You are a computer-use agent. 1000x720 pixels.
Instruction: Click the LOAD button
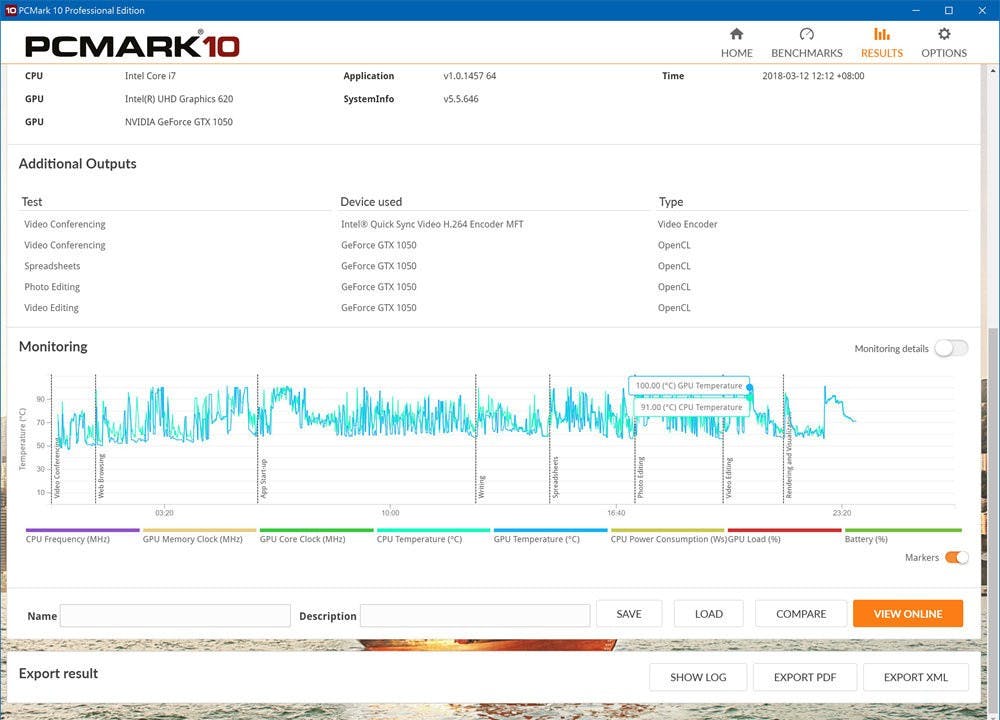coord(709,613)
